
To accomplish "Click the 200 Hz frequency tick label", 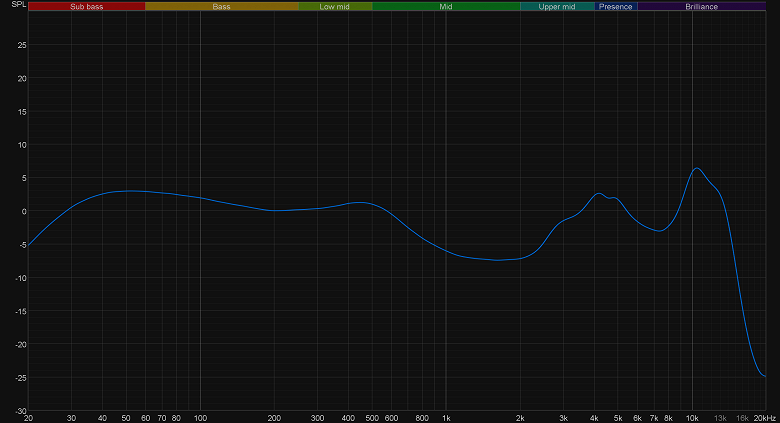I will pyautogui.click(x=274, y=418).
